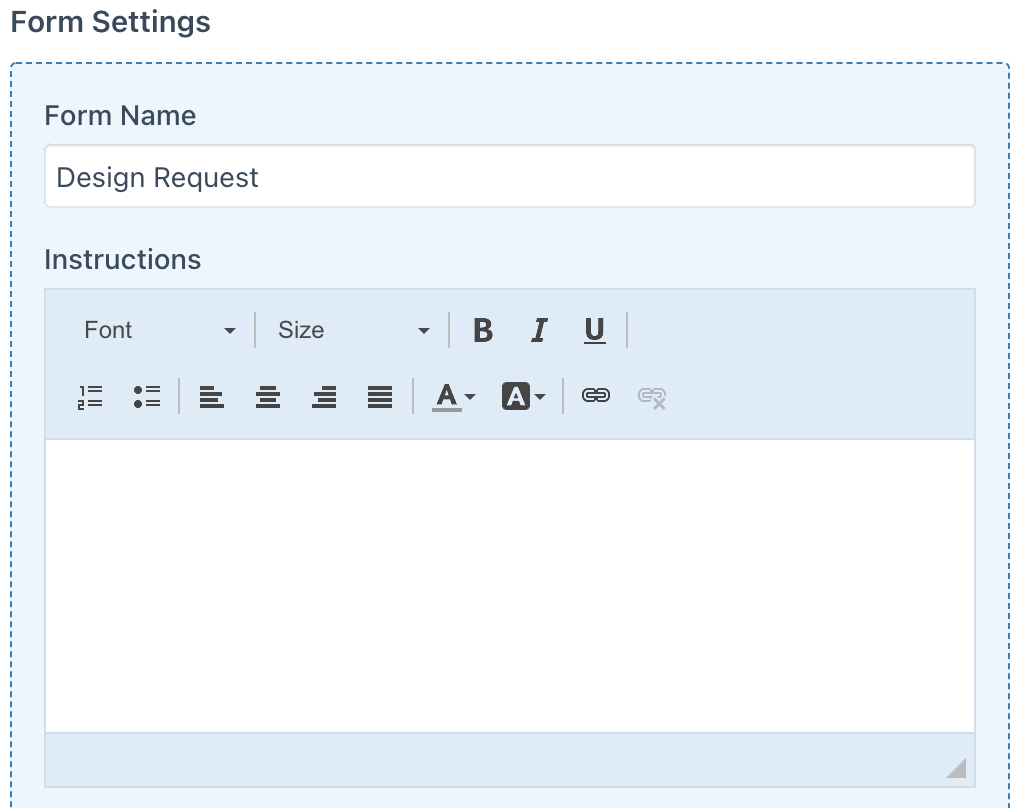Toggle bold formatting
This screenshot has height=808, width=1022.
(483, 330)
